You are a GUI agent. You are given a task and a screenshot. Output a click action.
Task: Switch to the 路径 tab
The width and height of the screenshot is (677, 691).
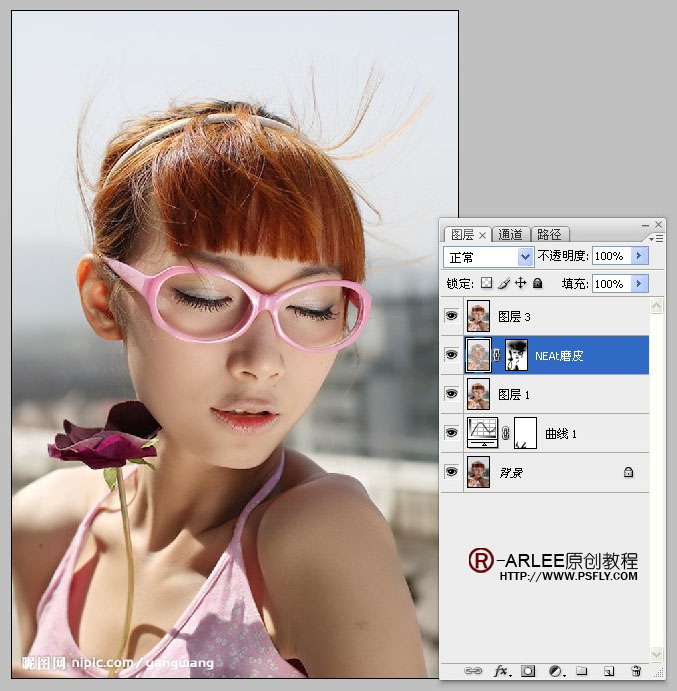pos(549,234)
